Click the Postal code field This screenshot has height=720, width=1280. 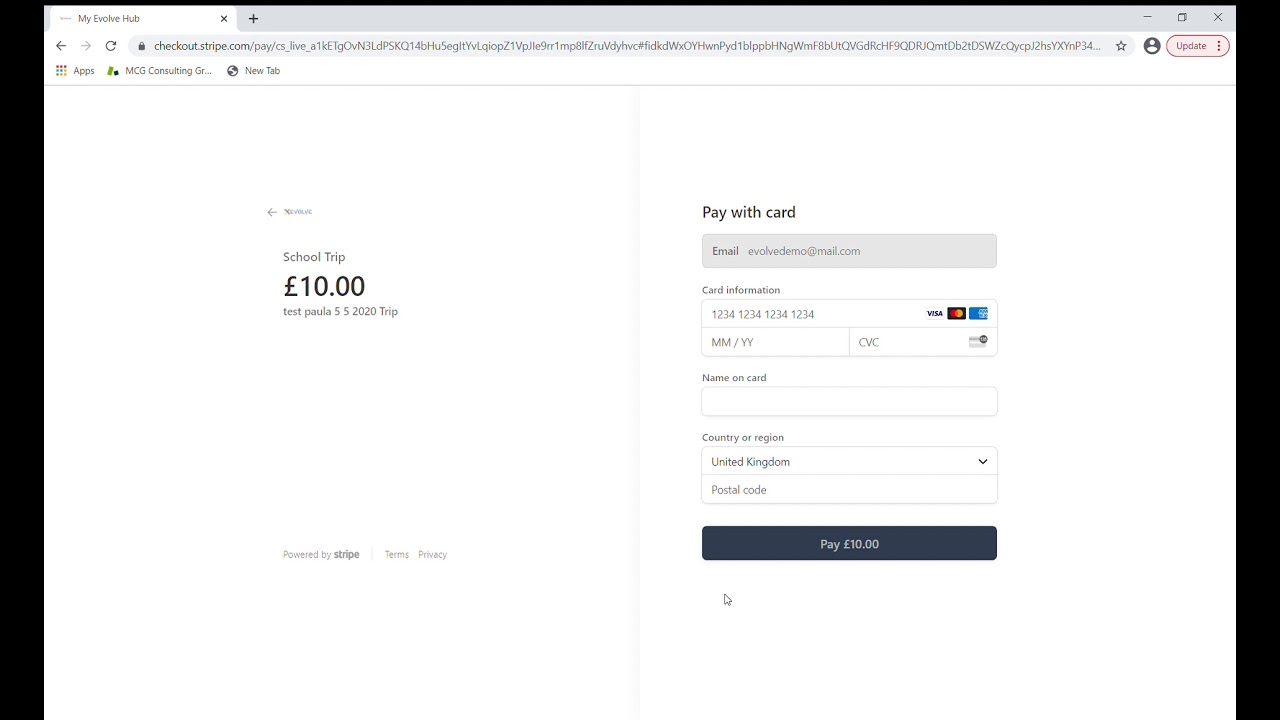849,490
